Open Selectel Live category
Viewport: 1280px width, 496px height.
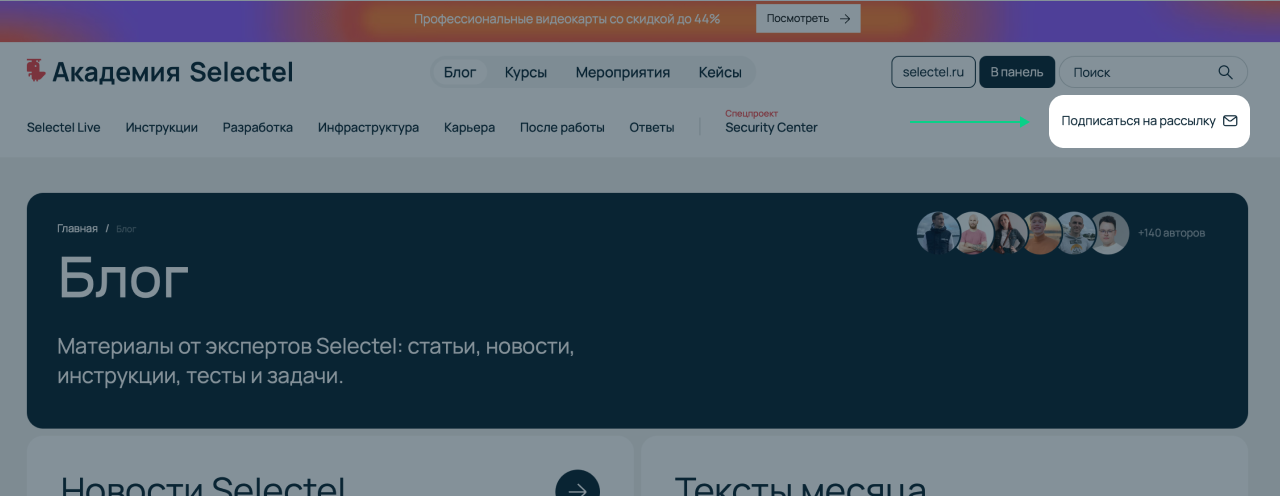point(64,127)
